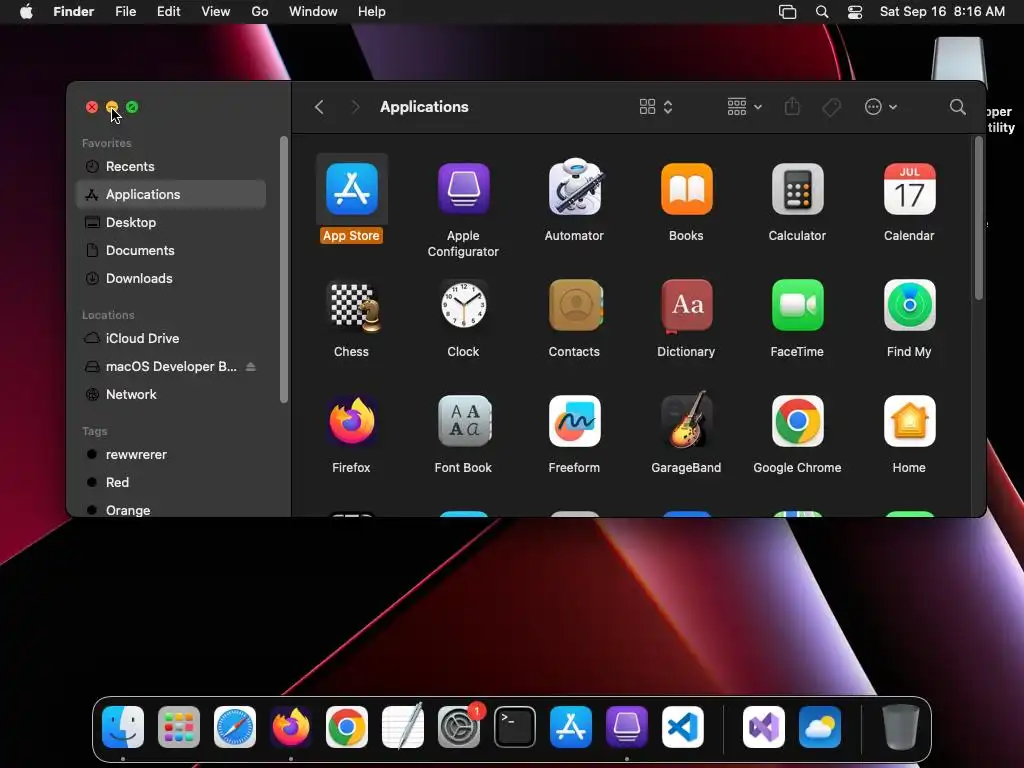Open Control Center in the menu bar
Image resolution: width=1024 pixels, height=768 pixels.
point(855,12)
